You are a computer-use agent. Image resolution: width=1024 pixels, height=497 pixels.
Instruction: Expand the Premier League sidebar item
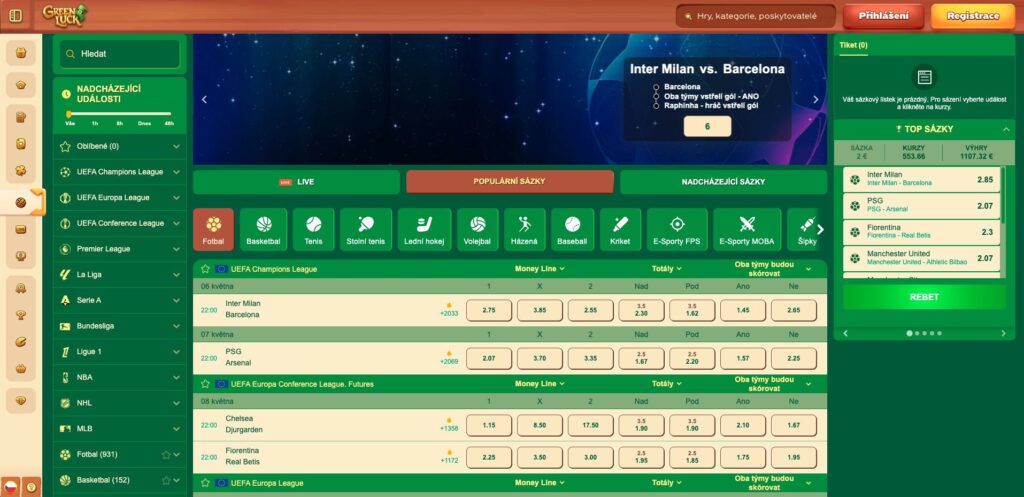176,249
